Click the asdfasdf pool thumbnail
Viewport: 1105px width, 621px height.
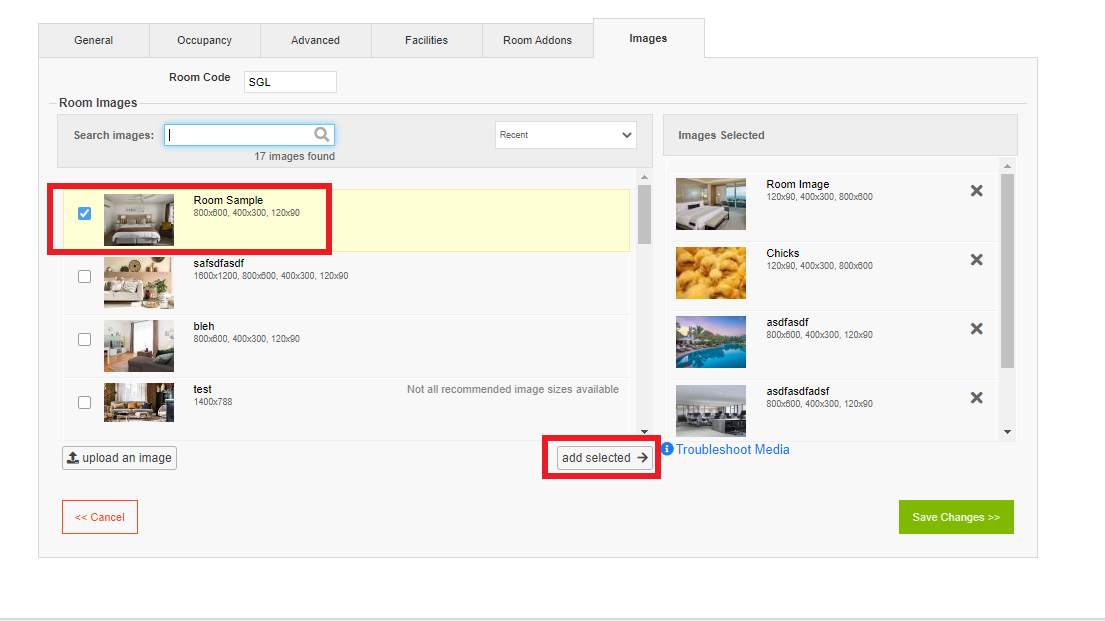click(x=710, y=342)
